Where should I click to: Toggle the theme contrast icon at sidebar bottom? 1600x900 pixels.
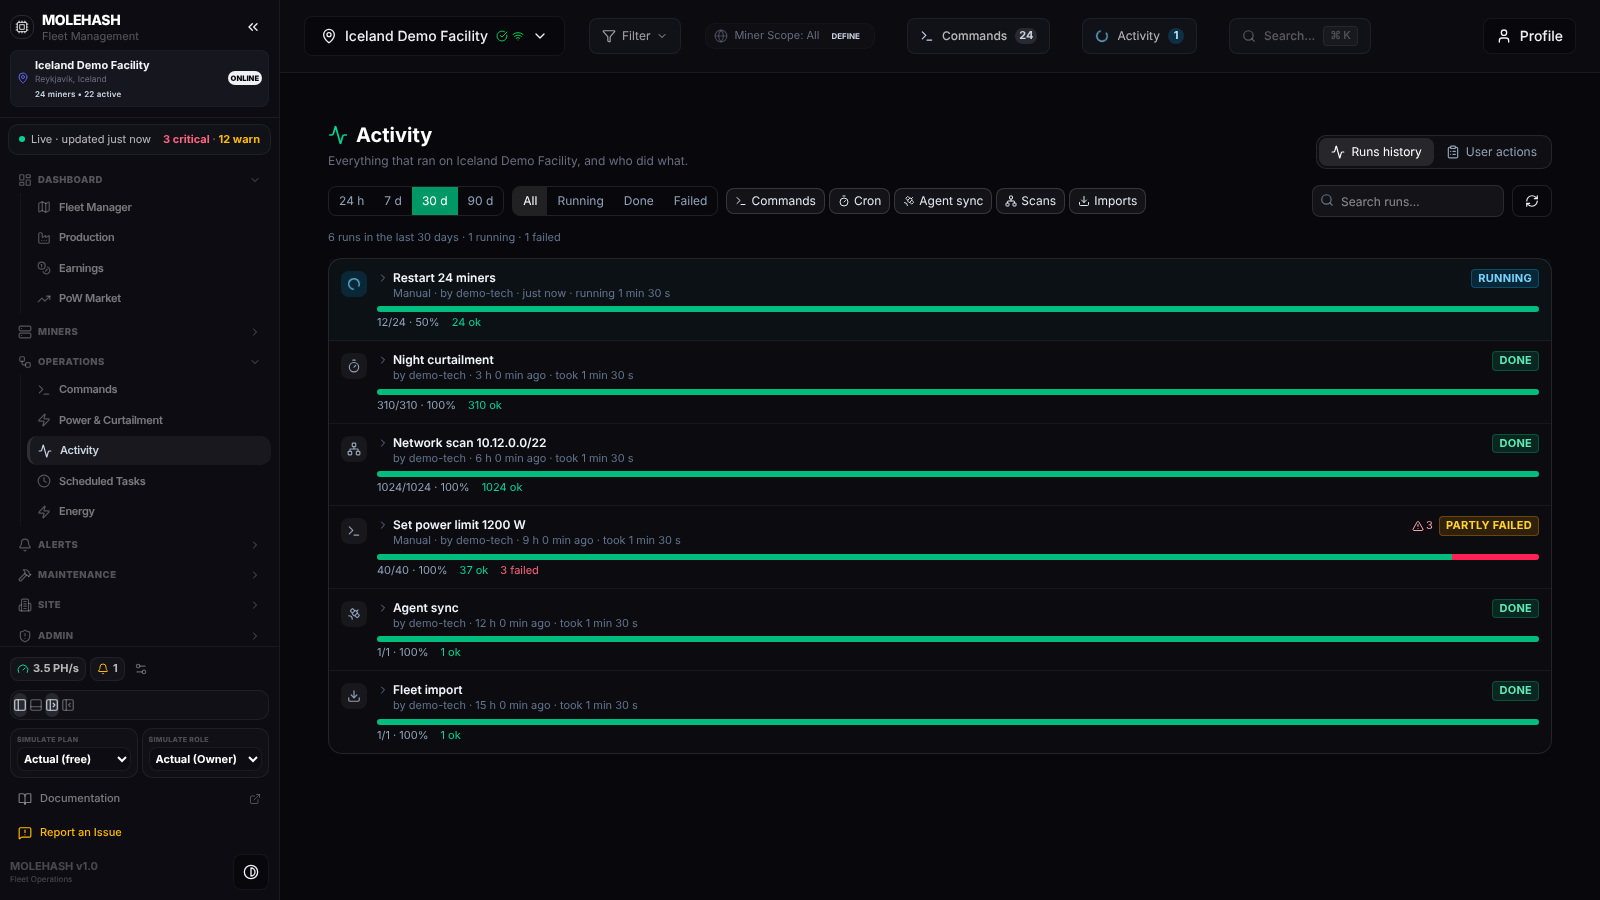[251, 872]
